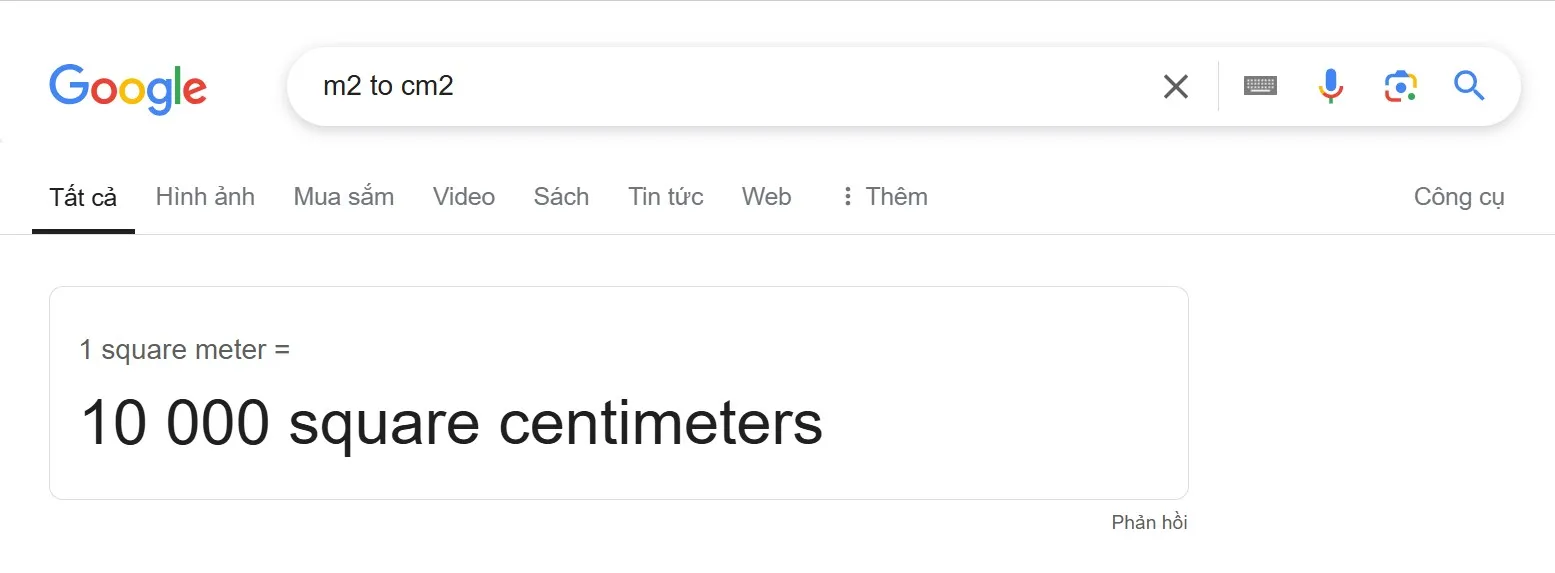Image resolution: width=1555 pixels, height=573 pixels.
Task: Switch to the 'Hình ảnh' tab
Action: pyautogui.click(x=205, y=197)
